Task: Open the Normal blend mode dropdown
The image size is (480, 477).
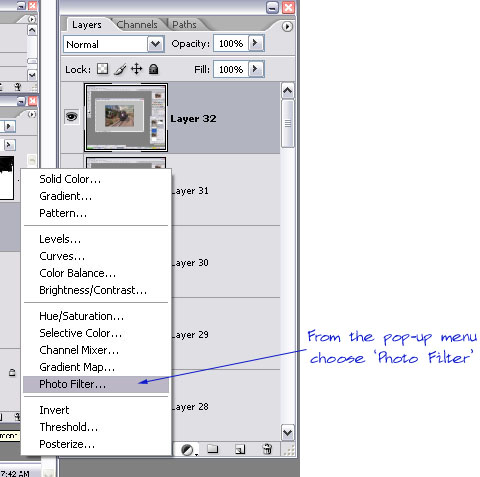Action: coord(114,44)
